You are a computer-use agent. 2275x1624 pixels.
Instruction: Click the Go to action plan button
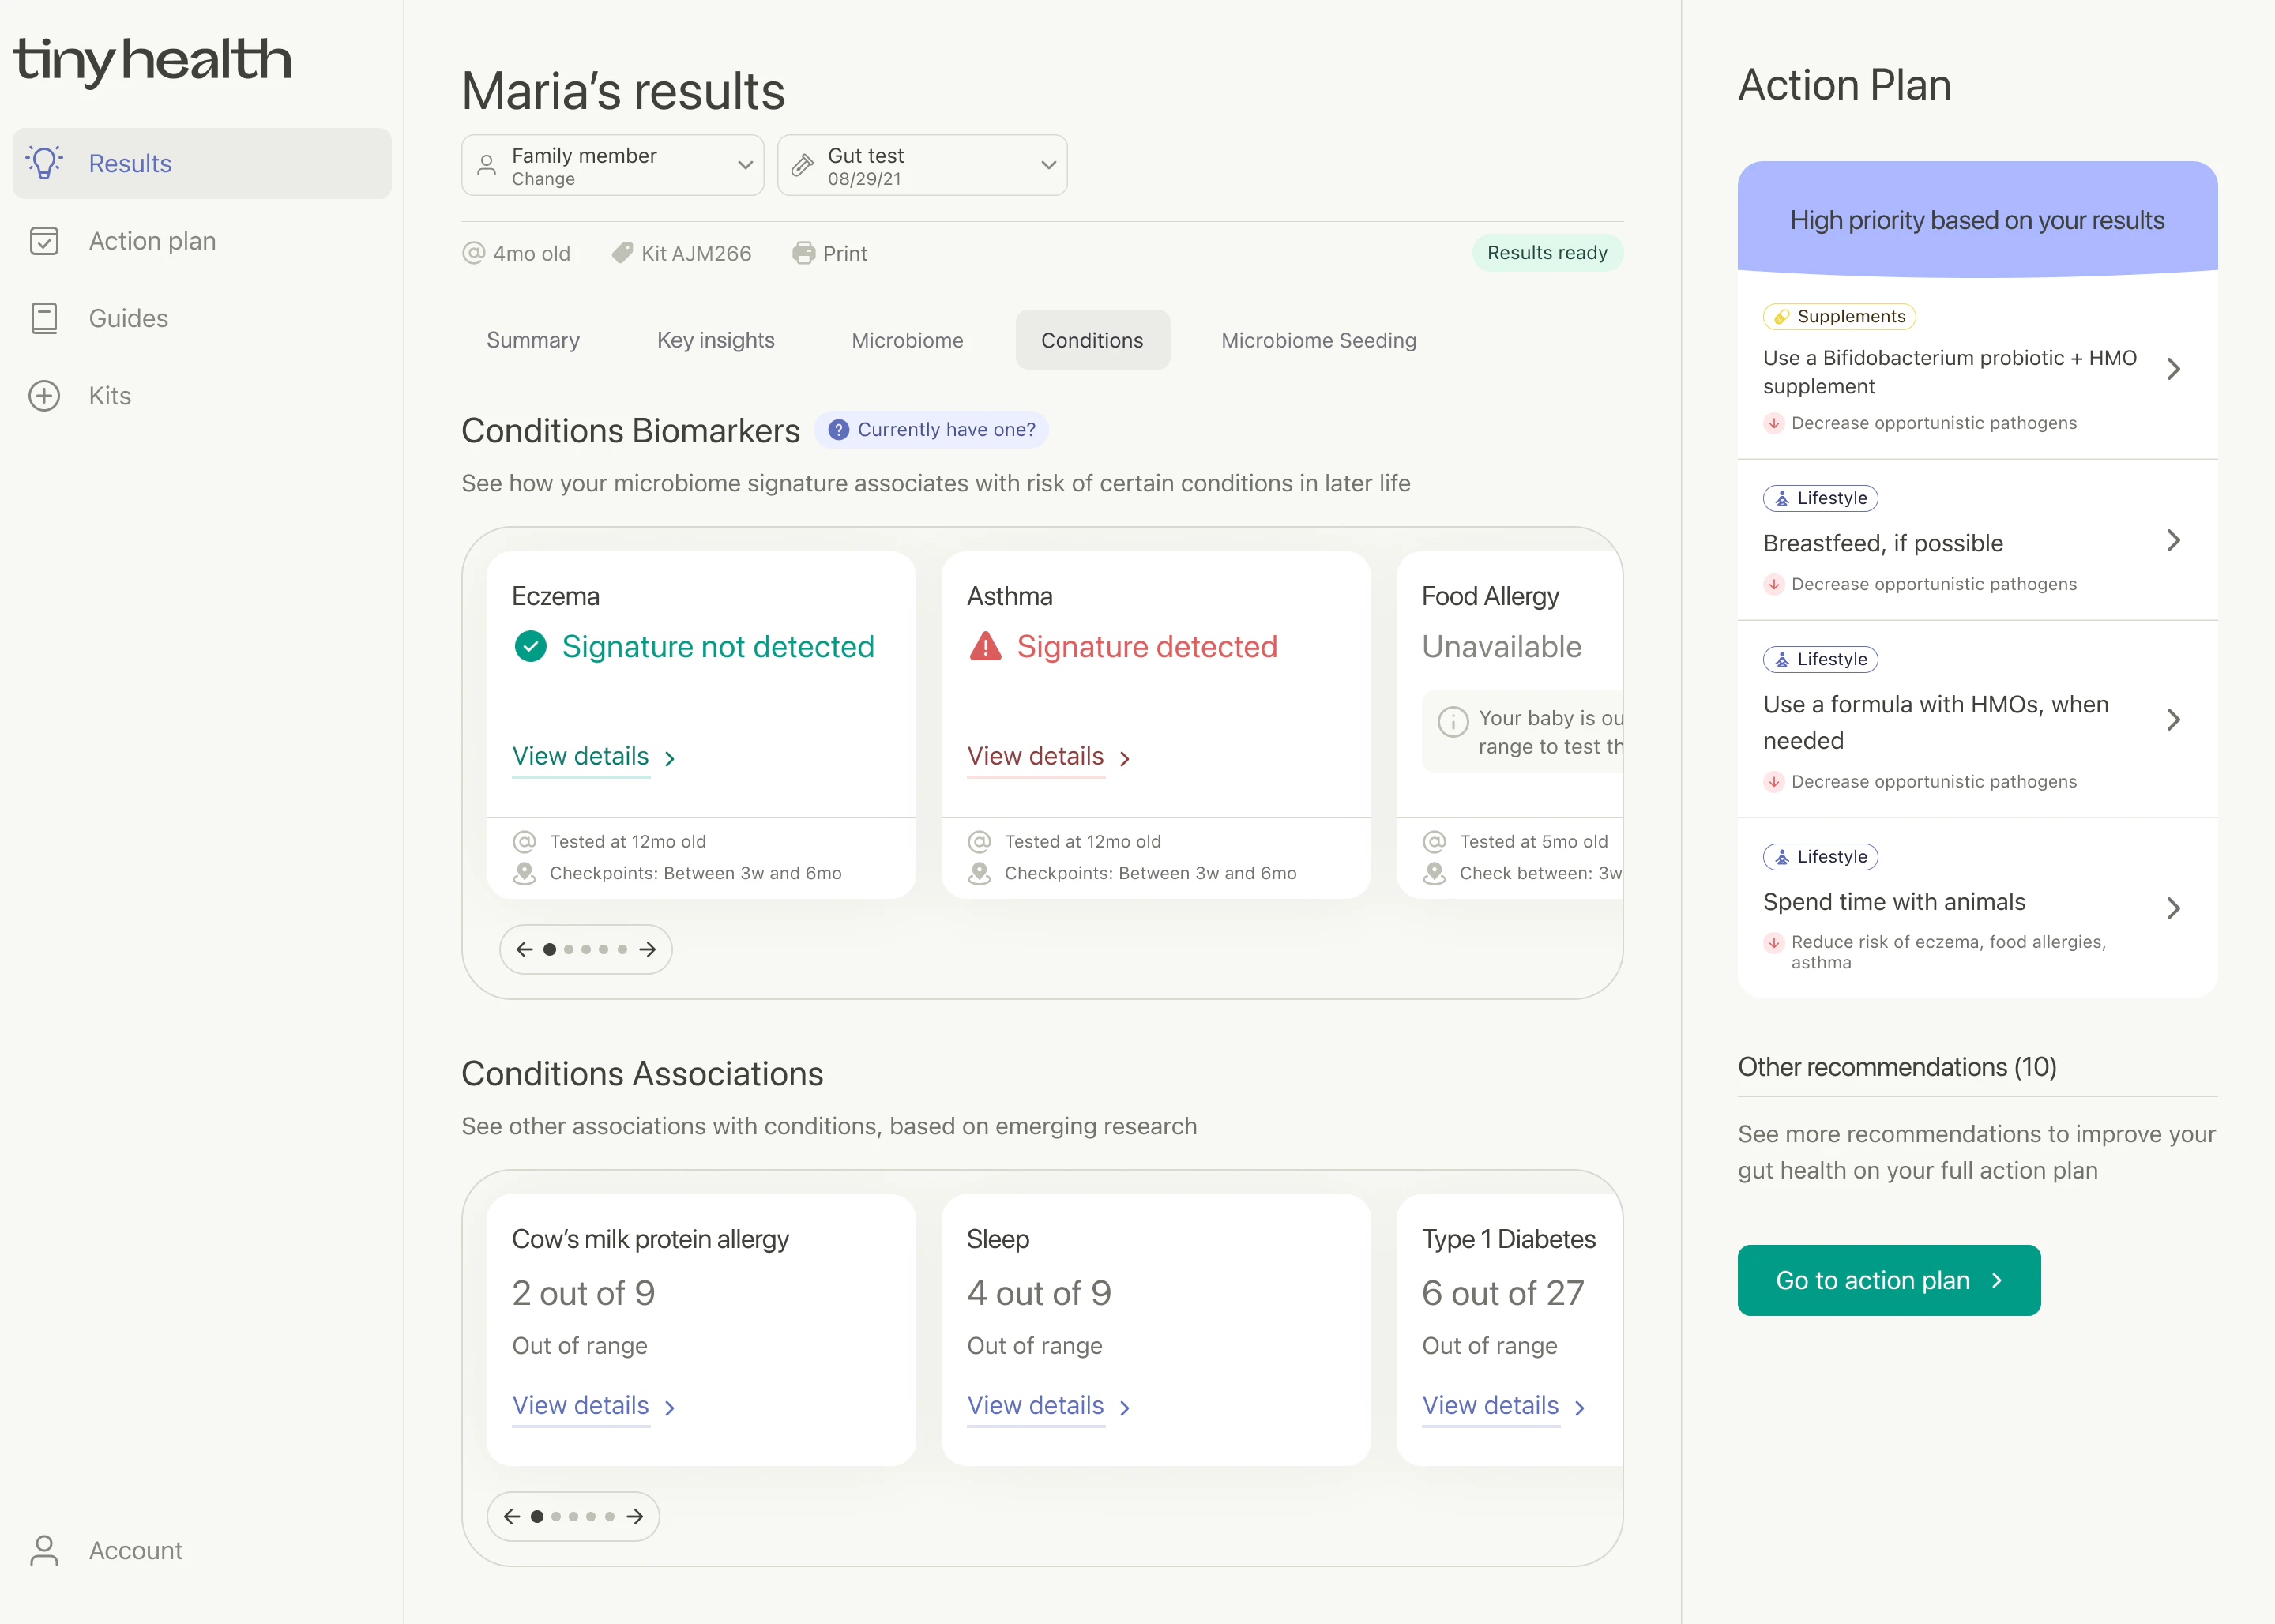click(1888, 1280)
